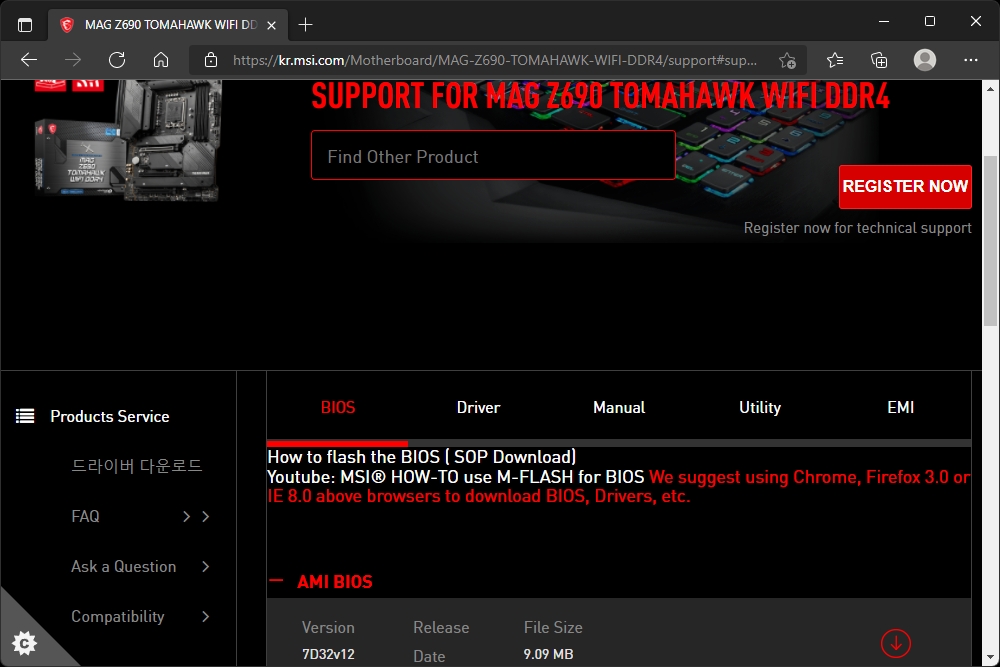Screen dimensions: 1000x667
Task: Open the browser home page
Action: [161, 61]
